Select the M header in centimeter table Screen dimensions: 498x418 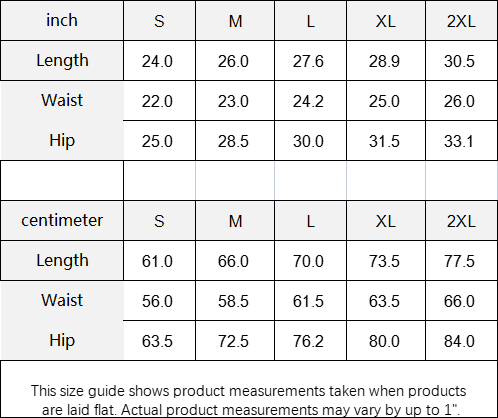235,221
